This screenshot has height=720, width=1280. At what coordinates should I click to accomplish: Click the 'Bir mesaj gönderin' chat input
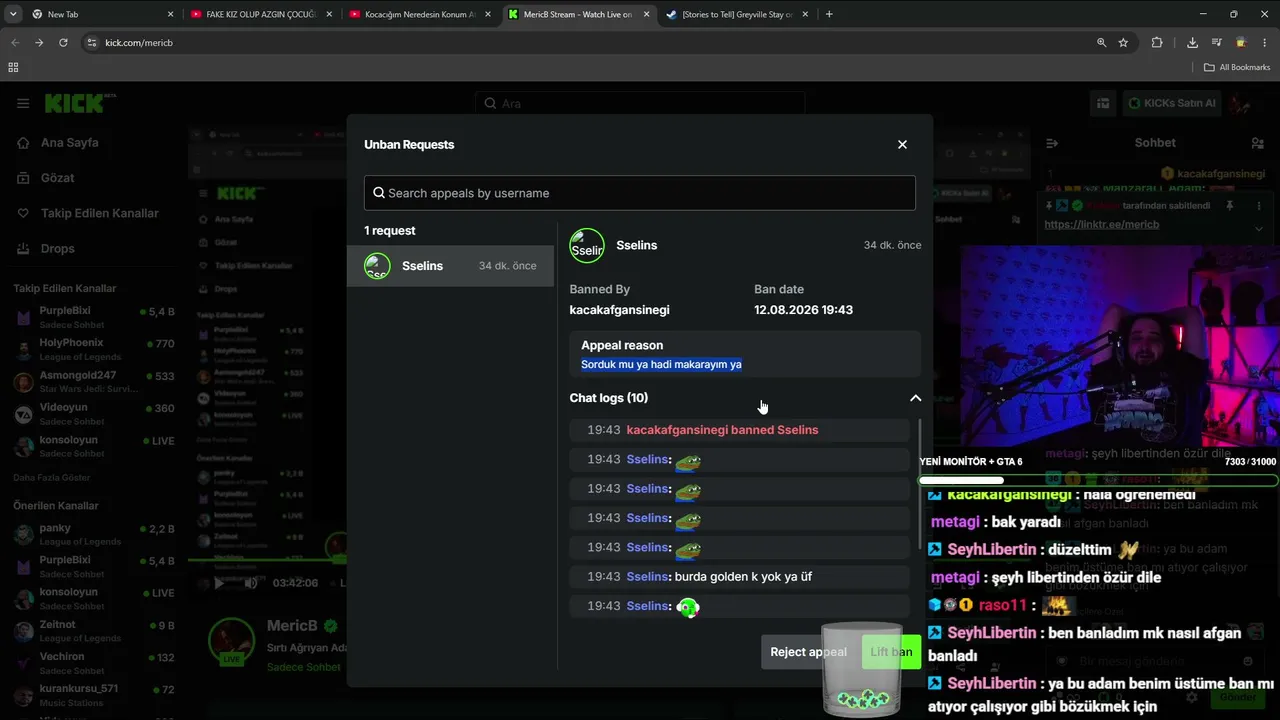coord(1150,661)
